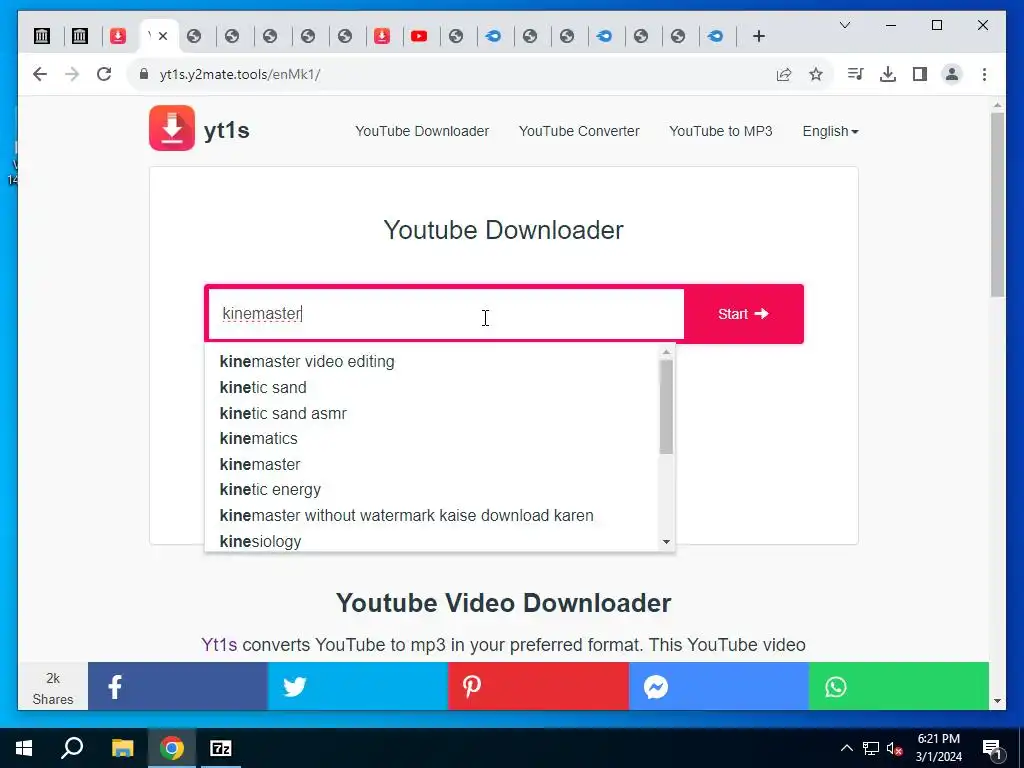1024x768 pixels.
Task: Open YouTube to MP3 nav link
Action: click(x=720, y=131)
